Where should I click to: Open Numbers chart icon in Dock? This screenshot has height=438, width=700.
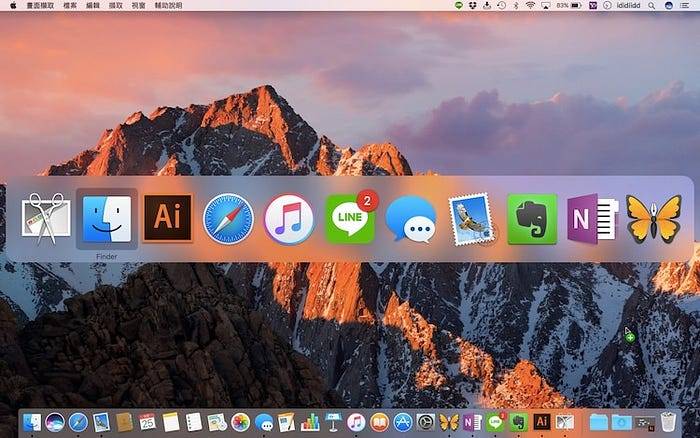[310, 422]
